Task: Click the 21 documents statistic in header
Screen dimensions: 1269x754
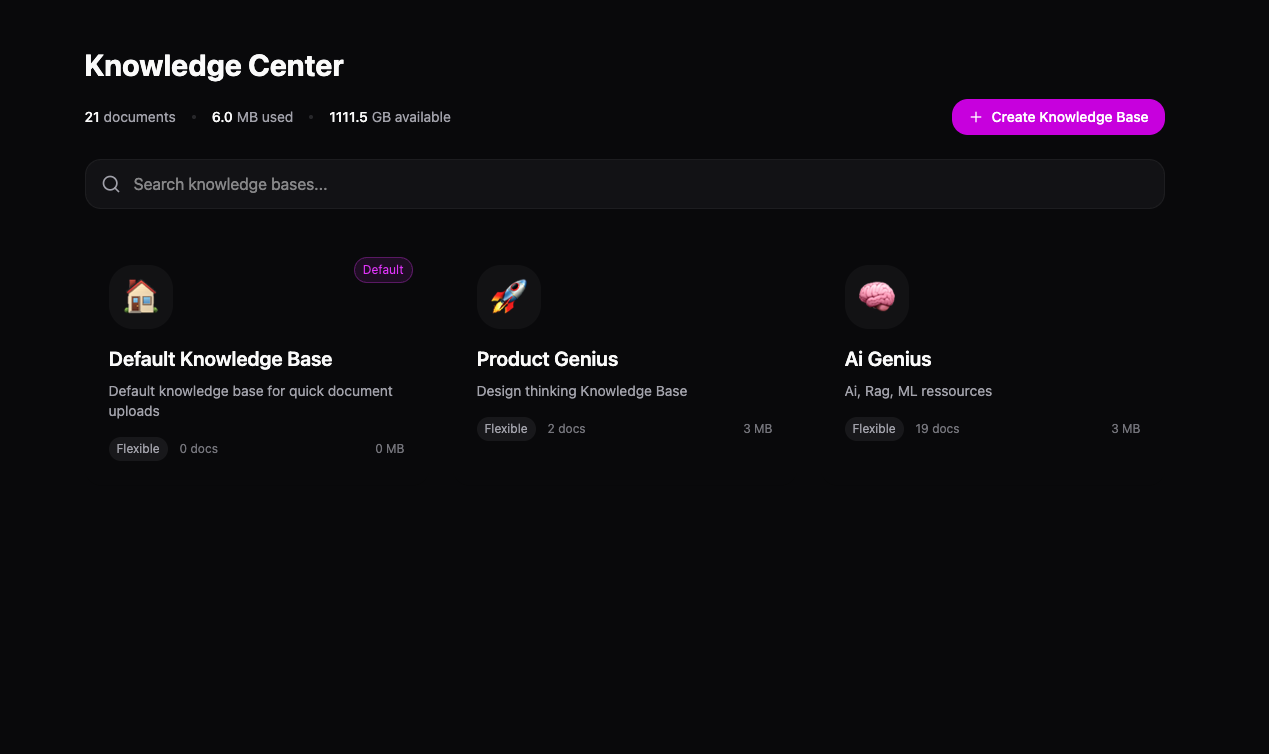Action: pos(130,117)
